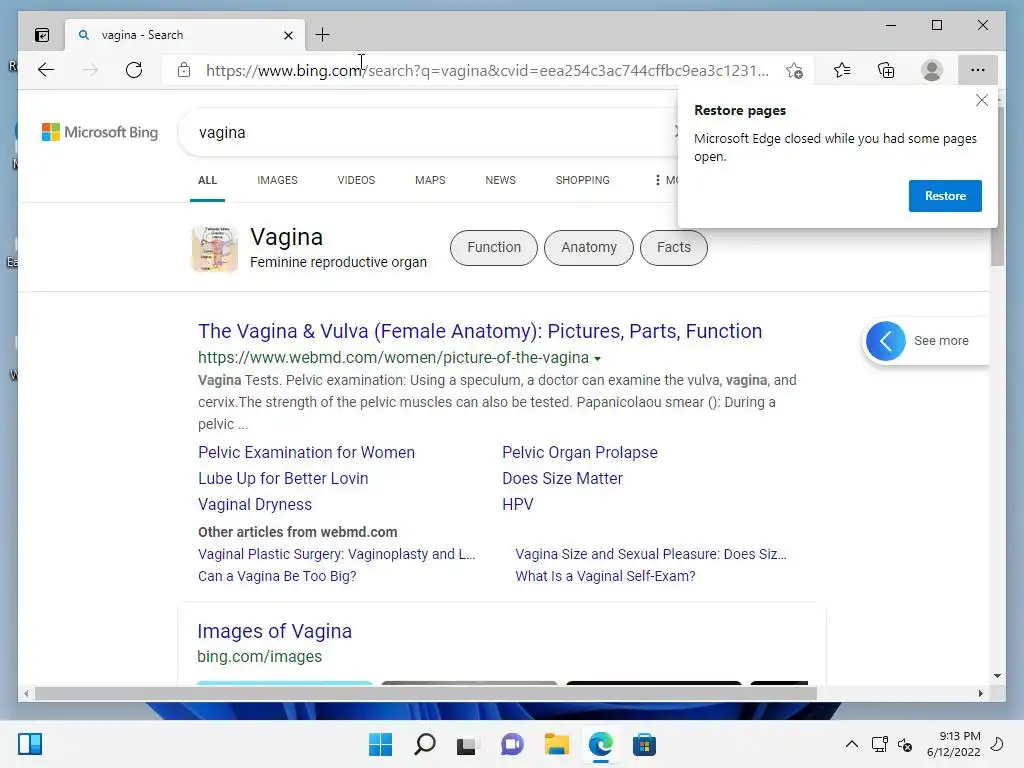Open Pelvic Organ Prolapse link
The image size is (1024, 768).
point(580,453)
